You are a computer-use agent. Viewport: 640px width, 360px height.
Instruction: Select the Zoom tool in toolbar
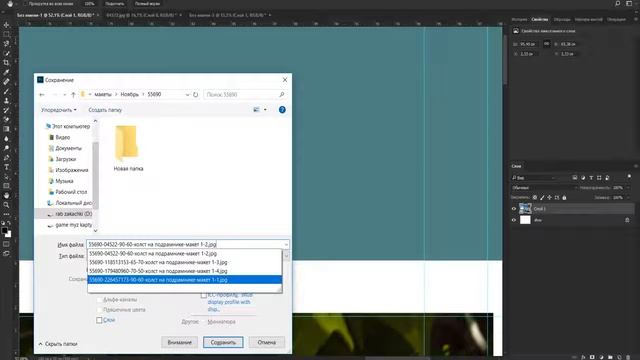click(x=6, y=205)
